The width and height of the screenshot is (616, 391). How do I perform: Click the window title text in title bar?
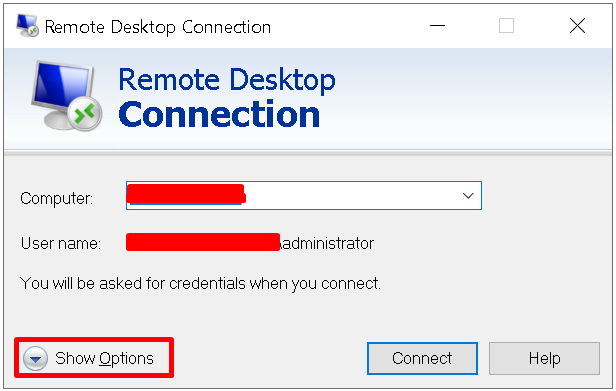158,27
